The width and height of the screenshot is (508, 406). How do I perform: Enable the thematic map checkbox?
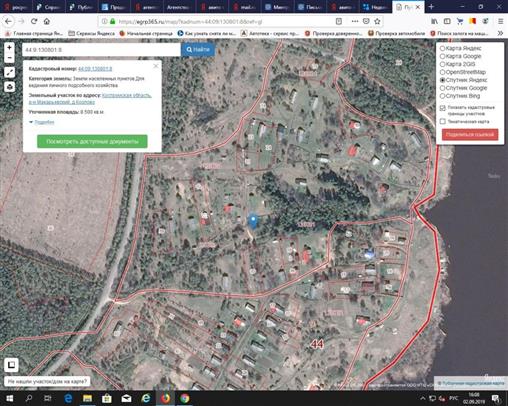pos(443,121)
